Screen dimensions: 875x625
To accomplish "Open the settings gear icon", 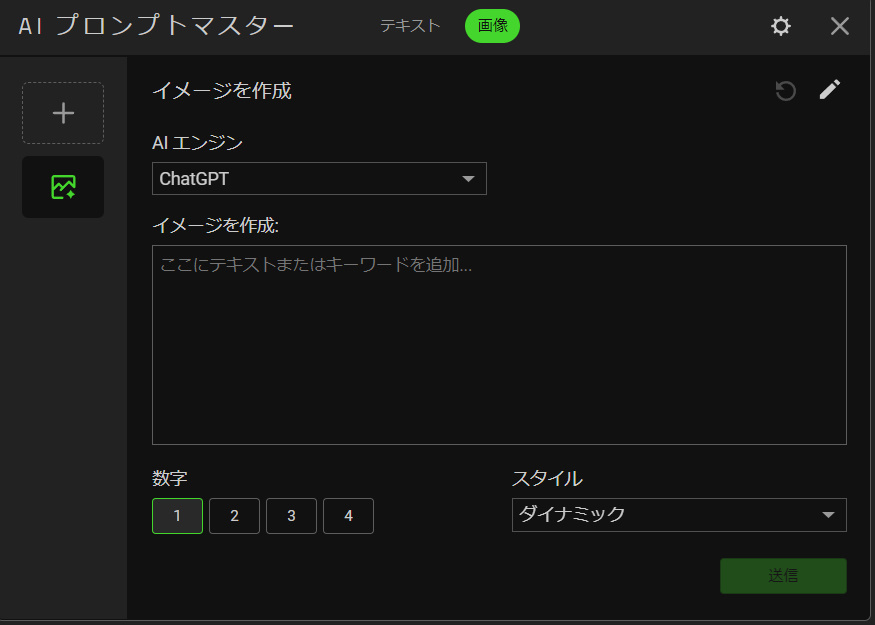I will click(781, 27).
